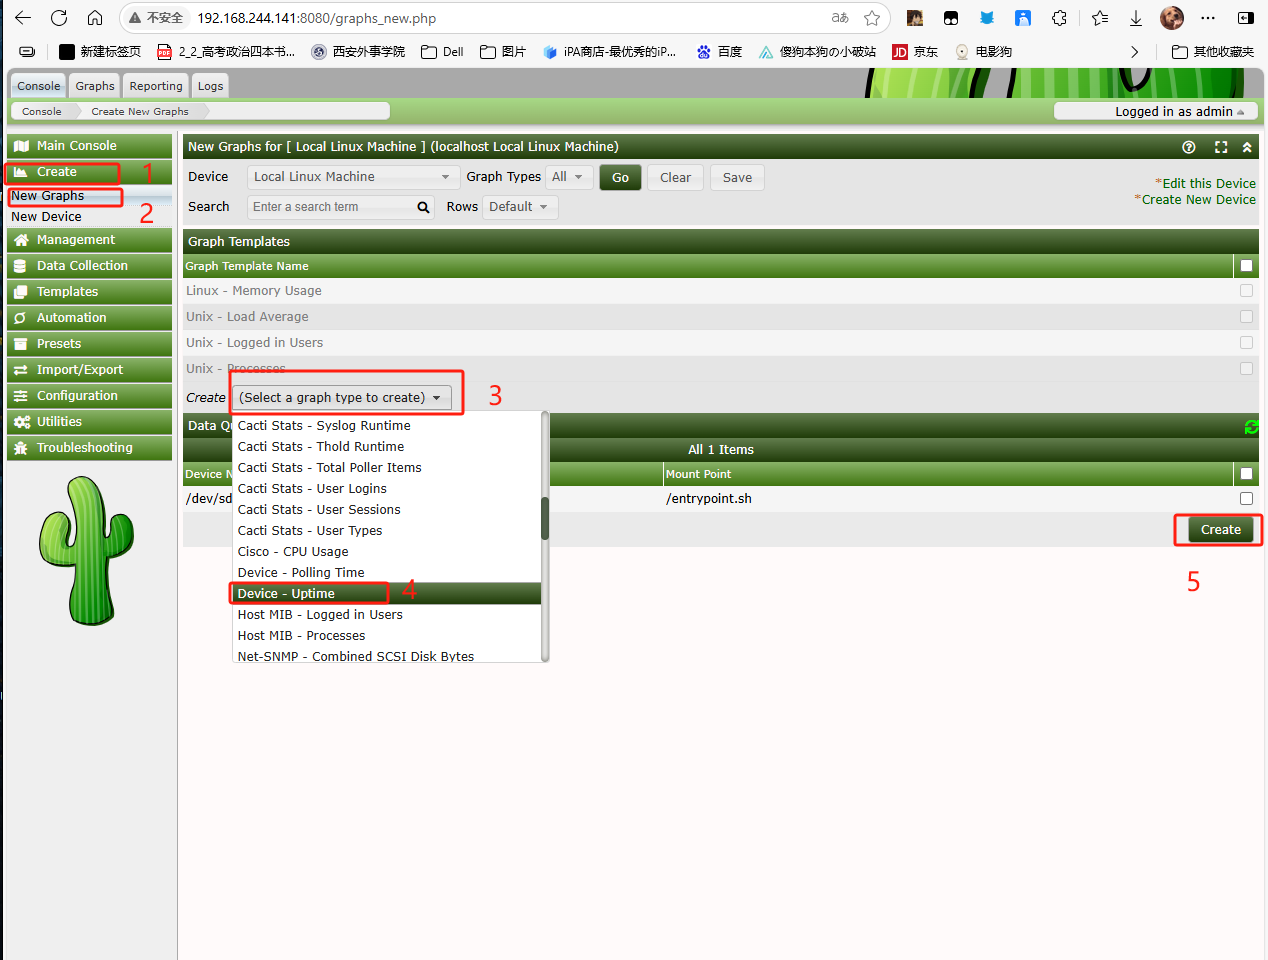Bookmark page with star icon
The image size is (1268, 960).
coord(872,18)
